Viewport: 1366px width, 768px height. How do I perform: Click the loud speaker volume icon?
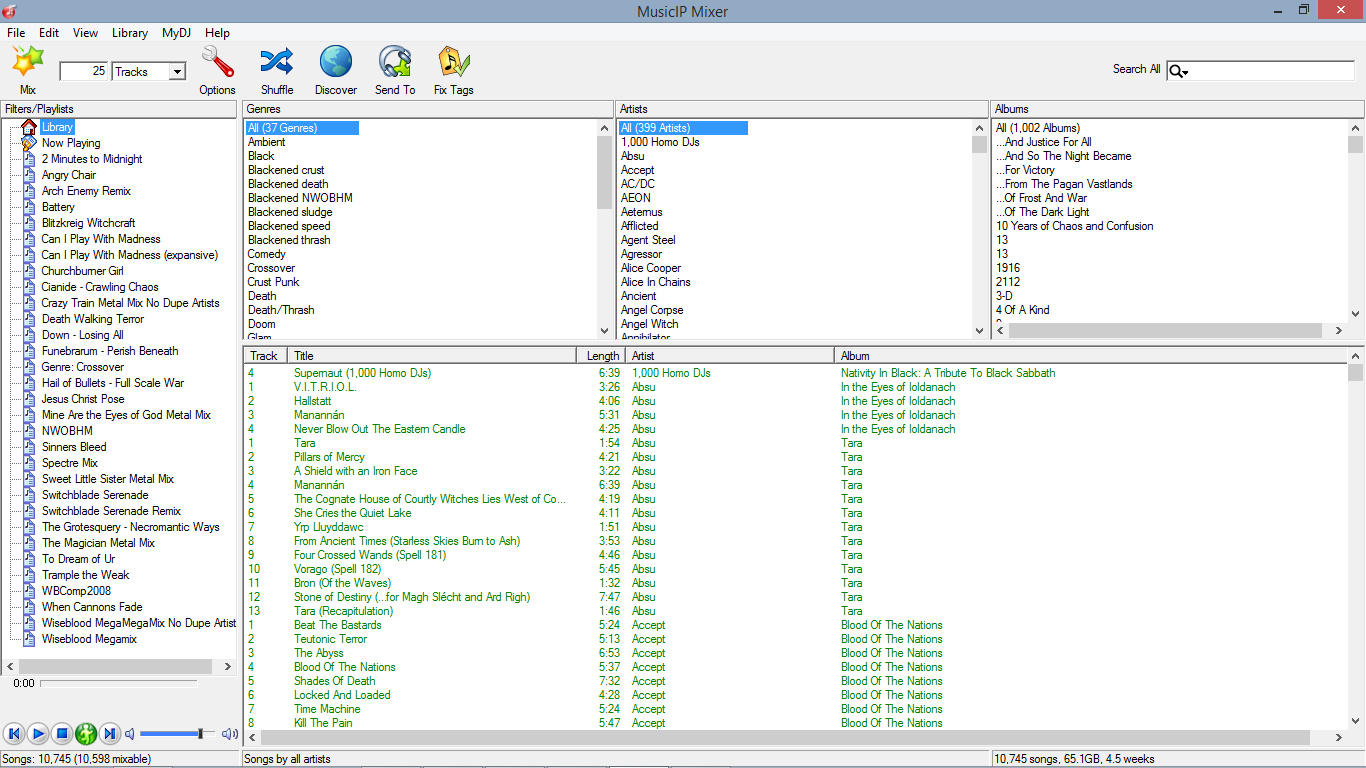tap(230, 734)
